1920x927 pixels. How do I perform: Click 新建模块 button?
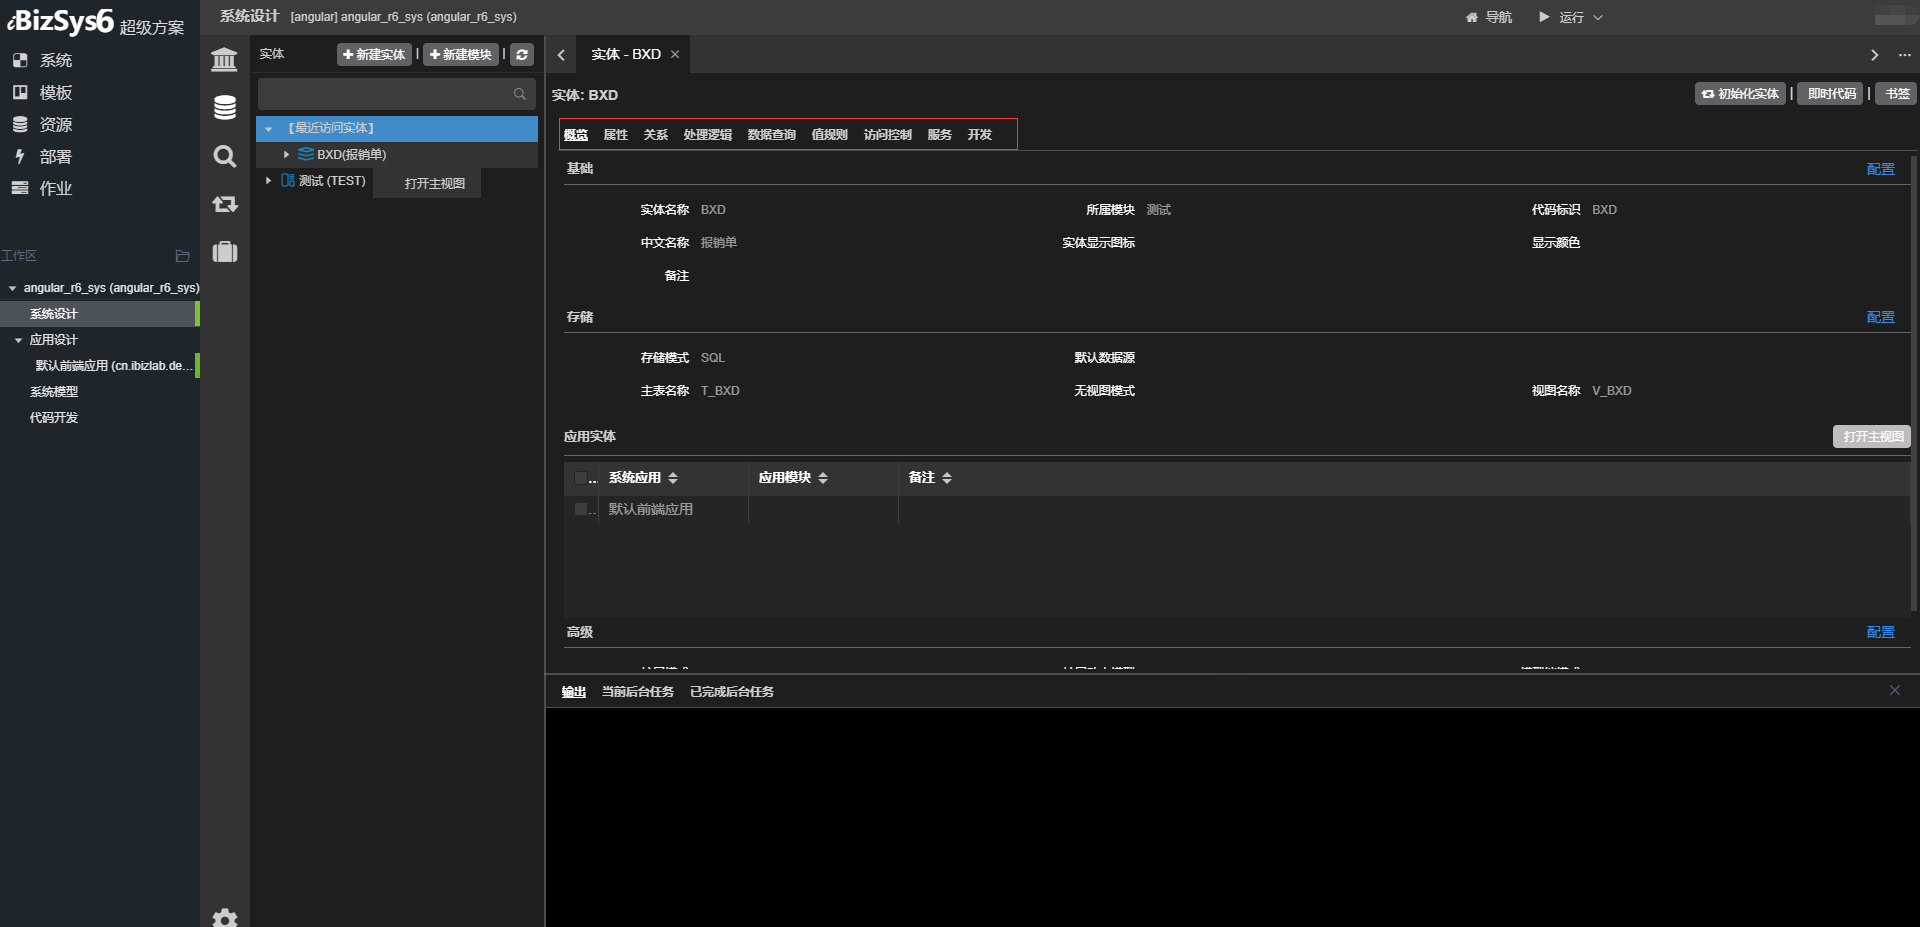point(461,54)
